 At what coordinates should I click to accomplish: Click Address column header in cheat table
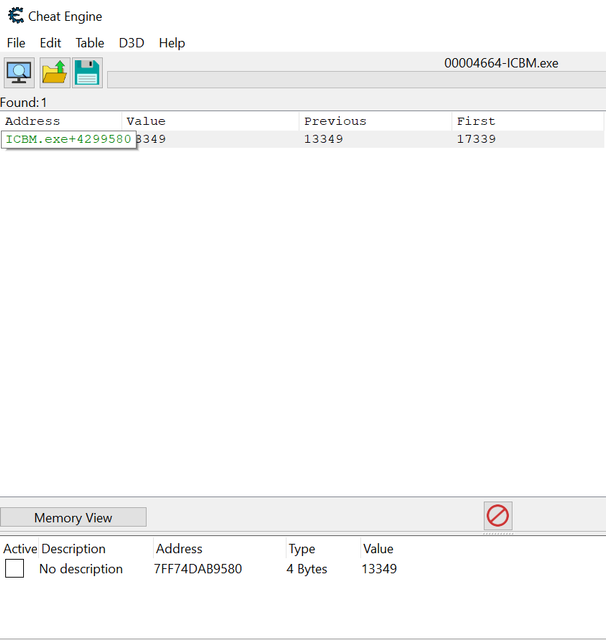pos(179,549)
